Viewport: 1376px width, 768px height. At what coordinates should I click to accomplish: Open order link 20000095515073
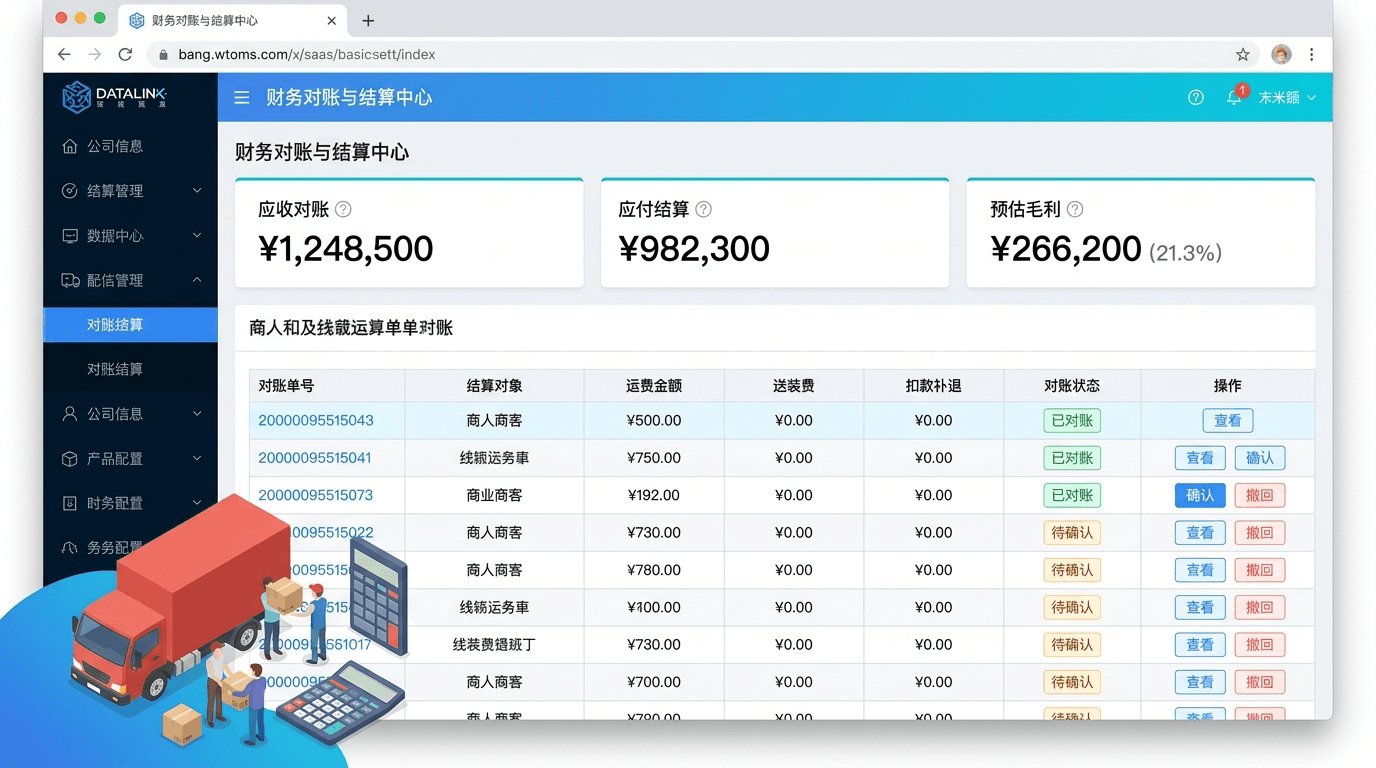316,495
